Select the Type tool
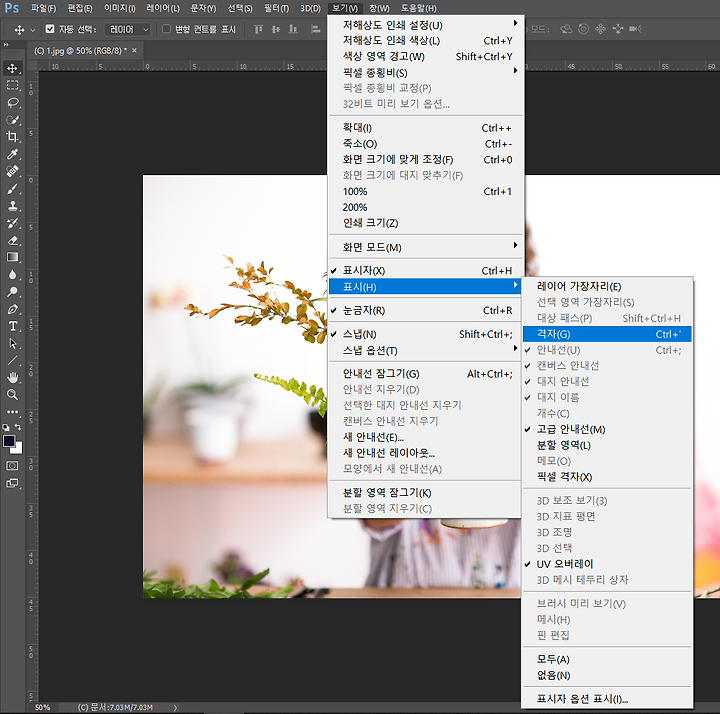720x714 pixels. click(12, 326)
